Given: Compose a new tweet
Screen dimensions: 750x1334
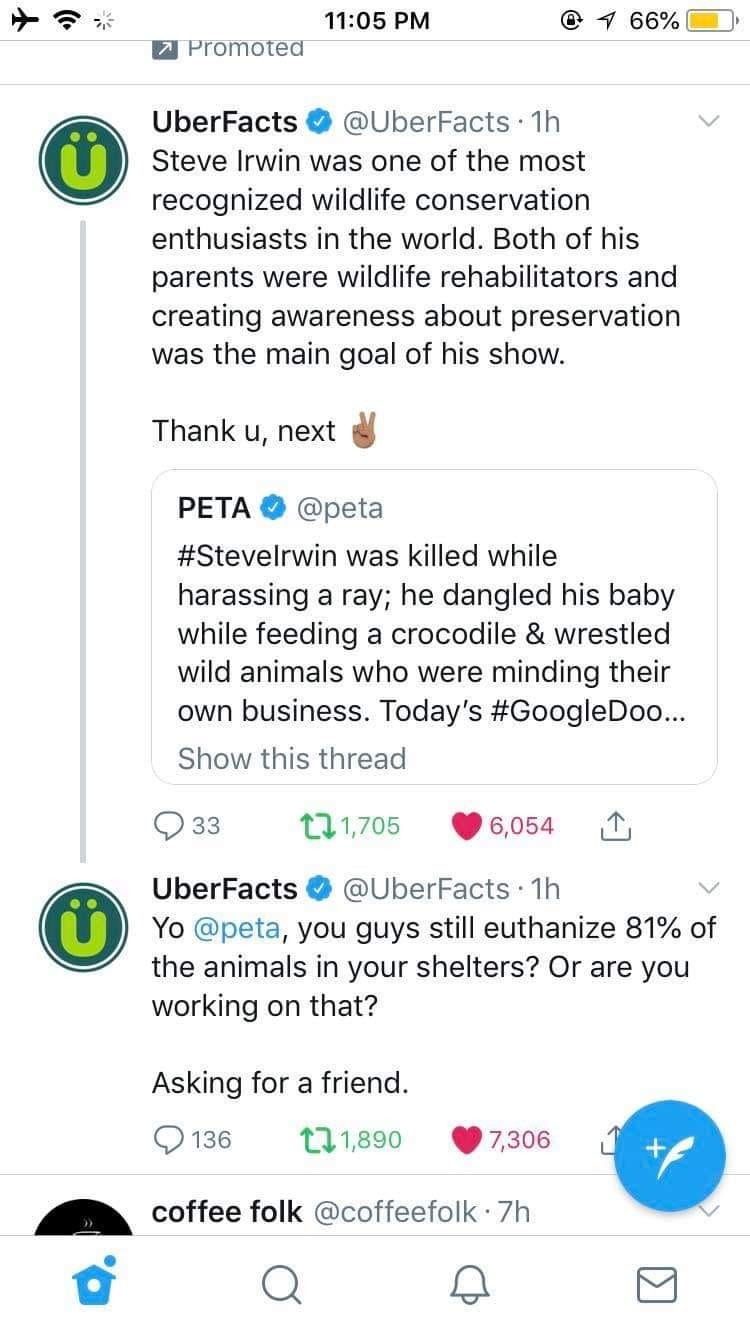Looking at the screenshot, I should [669, 1155].
